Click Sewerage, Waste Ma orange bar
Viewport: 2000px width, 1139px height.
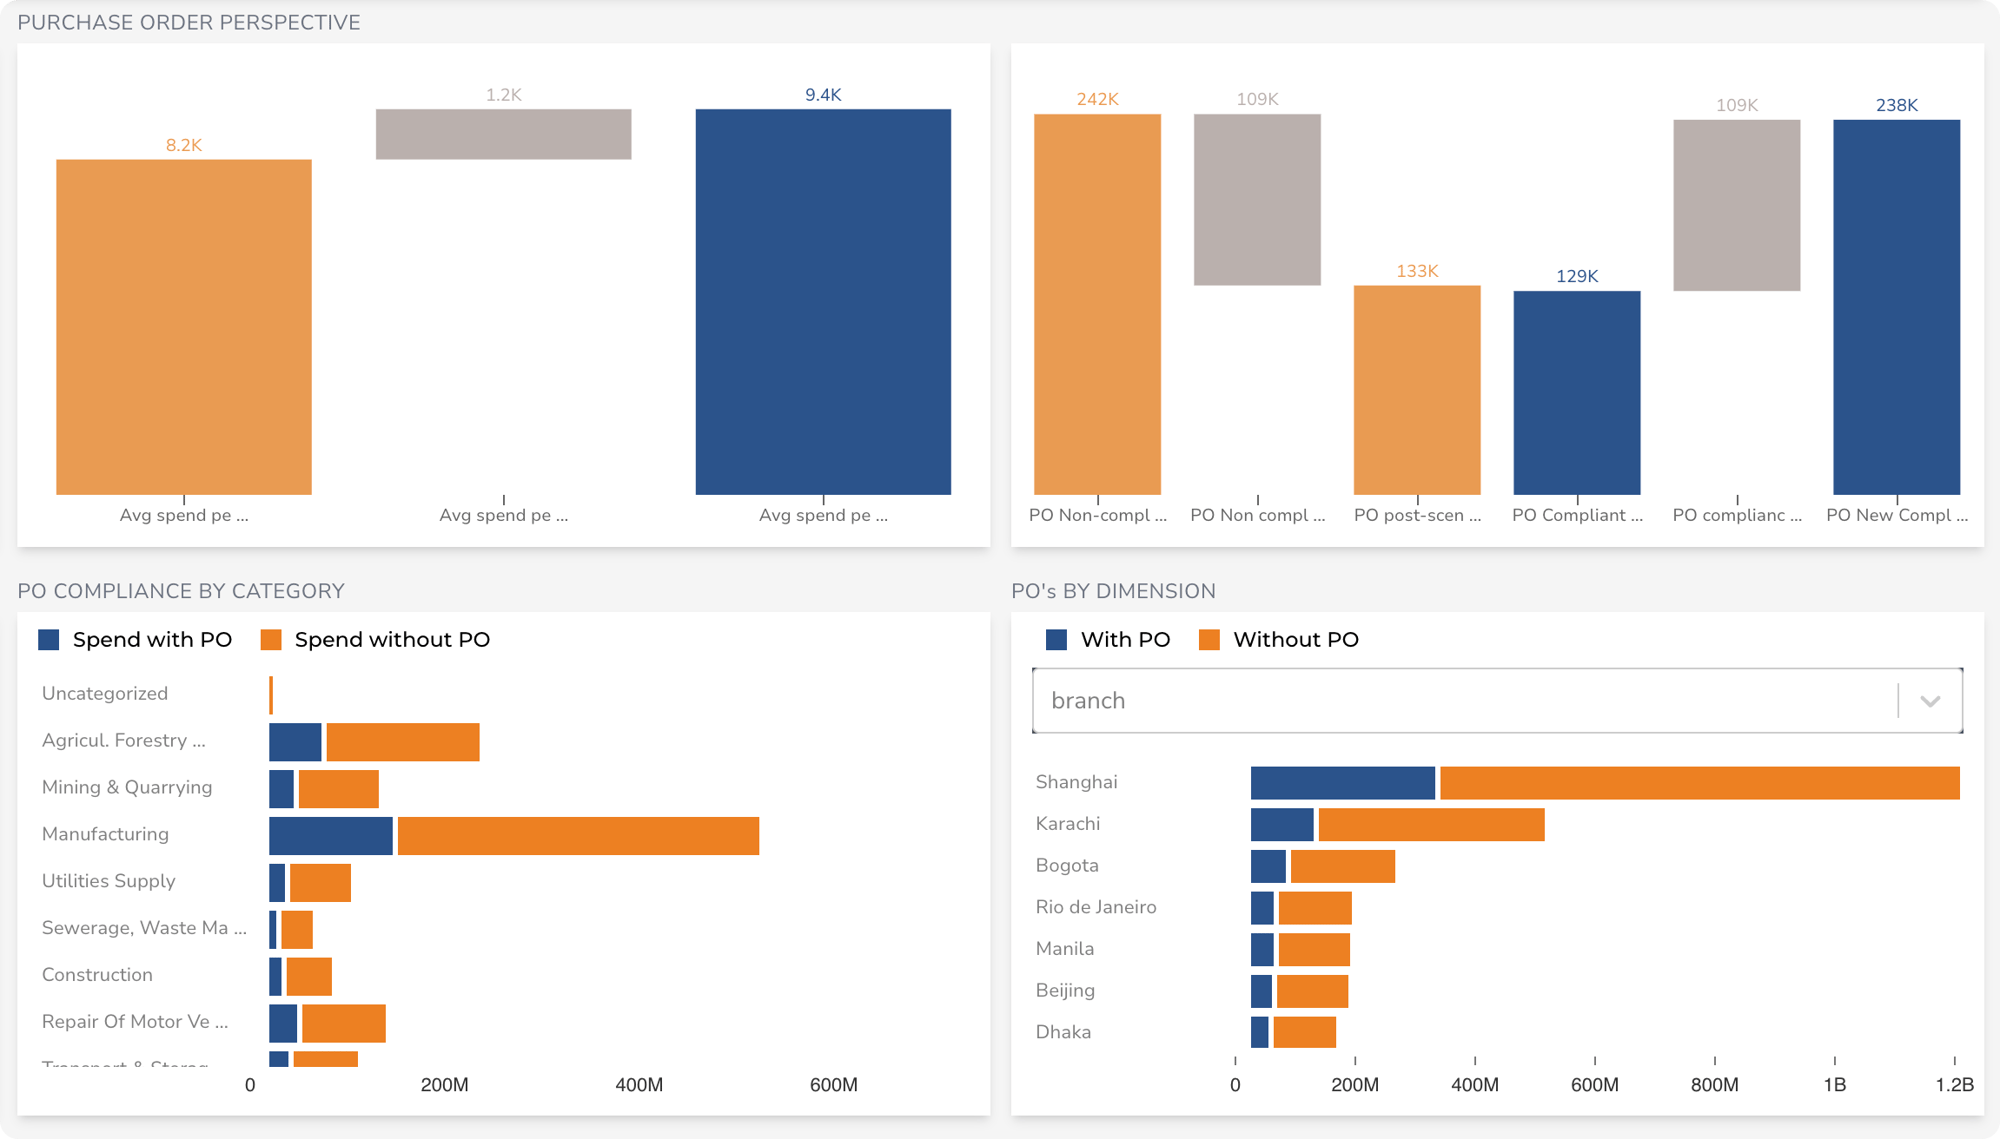(297, 930)
